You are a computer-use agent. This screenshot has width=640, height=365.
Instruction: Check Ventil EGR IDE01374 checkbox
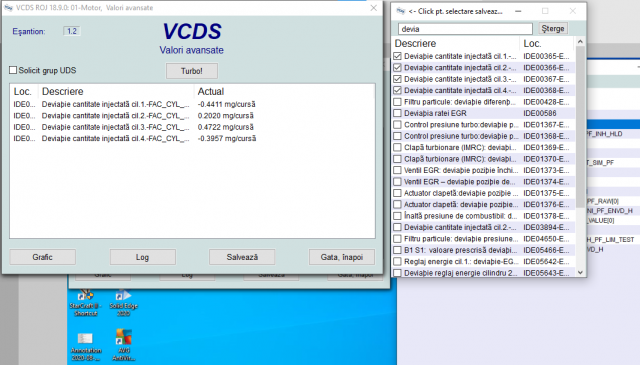pyautogui.click(x=397, y=182)
